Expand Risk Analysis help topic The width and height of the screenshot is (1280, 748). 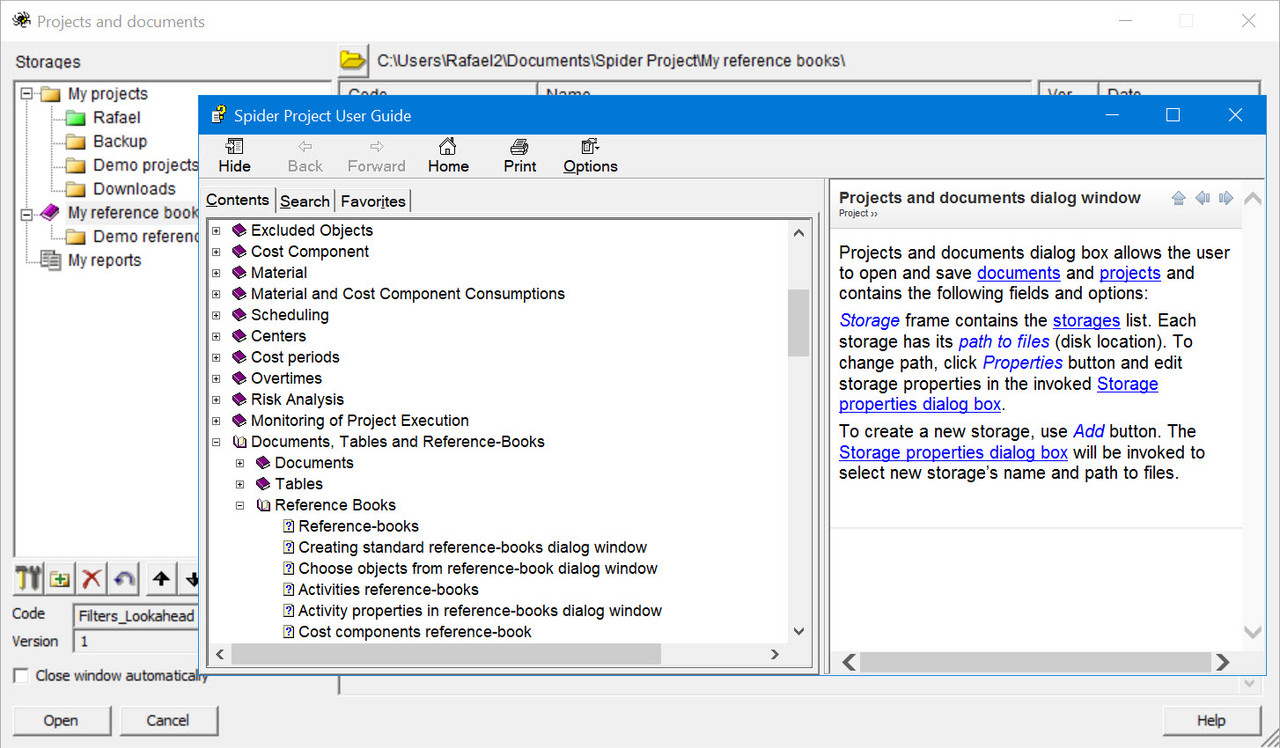tap(216, 399)
